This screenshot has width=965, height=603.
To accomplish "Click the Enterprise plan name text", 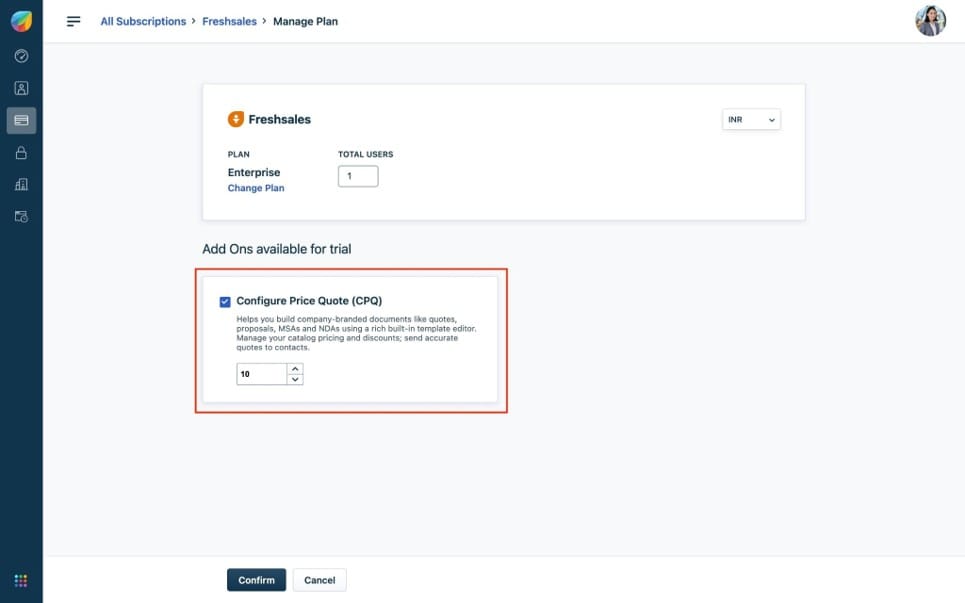I will (x=254, y=172).
